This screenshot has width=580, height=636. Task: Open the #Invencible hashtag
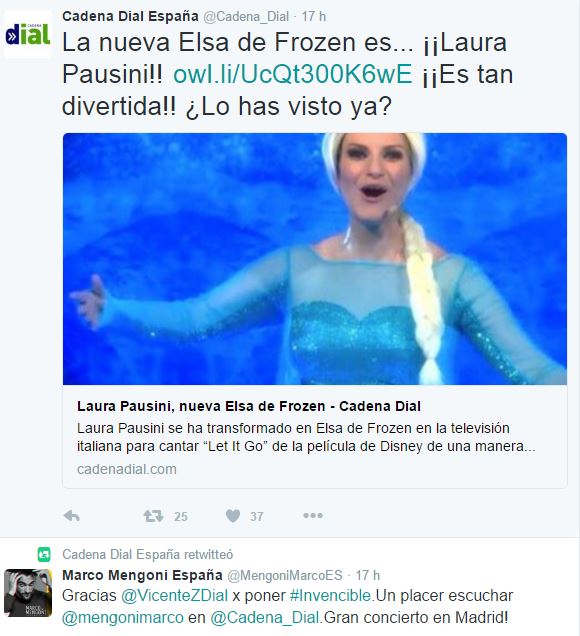[330, 595]
